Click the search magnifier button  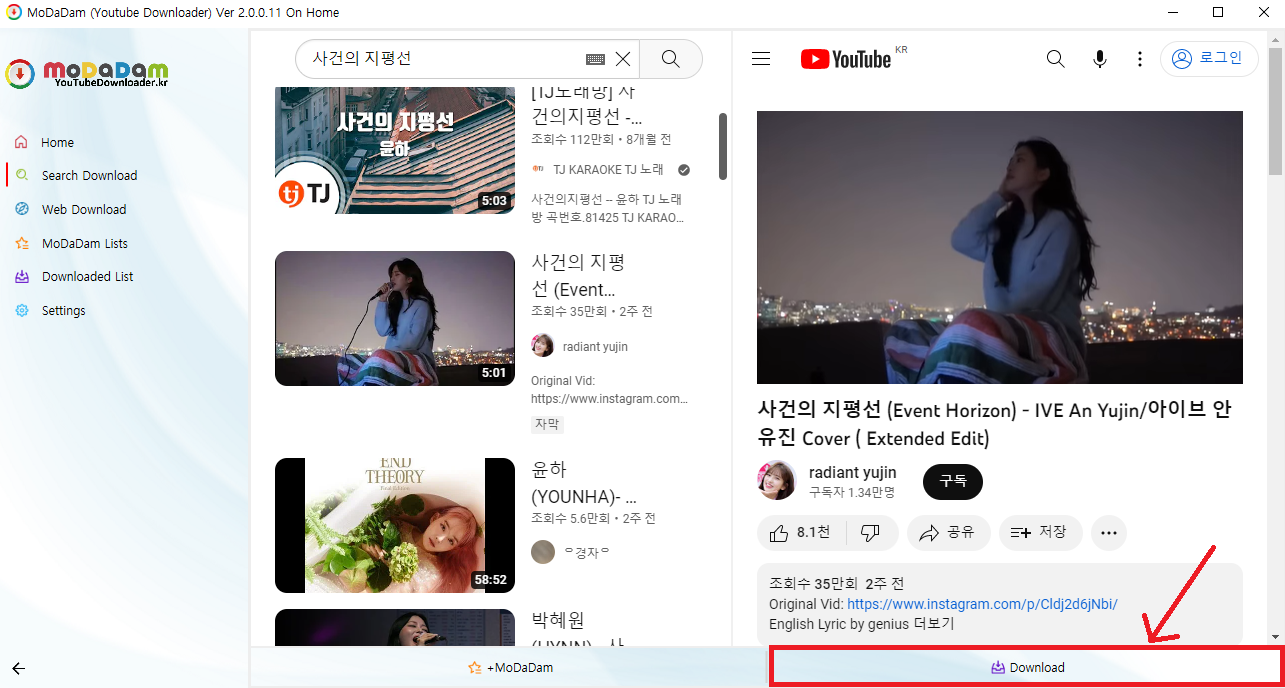671,59
